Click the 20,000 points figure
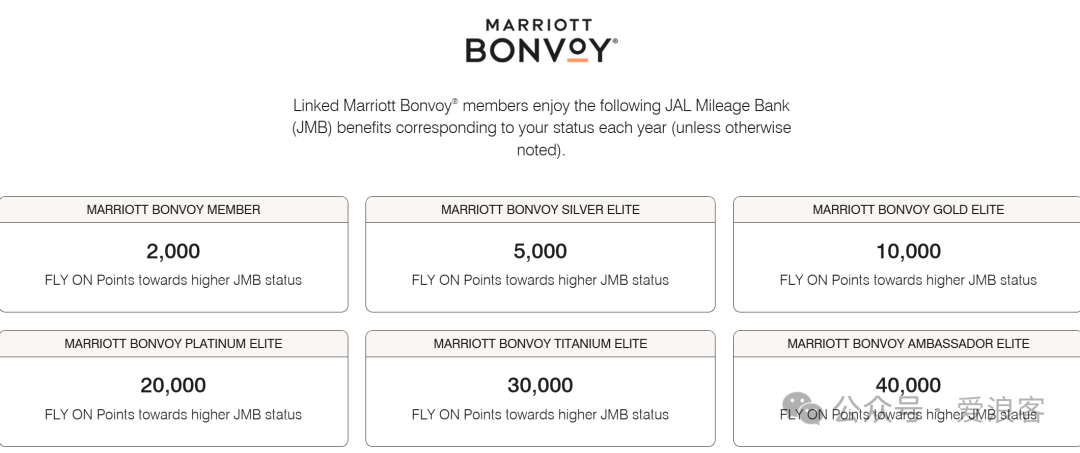Screen dimensions: 1080x453 (173, 386)
